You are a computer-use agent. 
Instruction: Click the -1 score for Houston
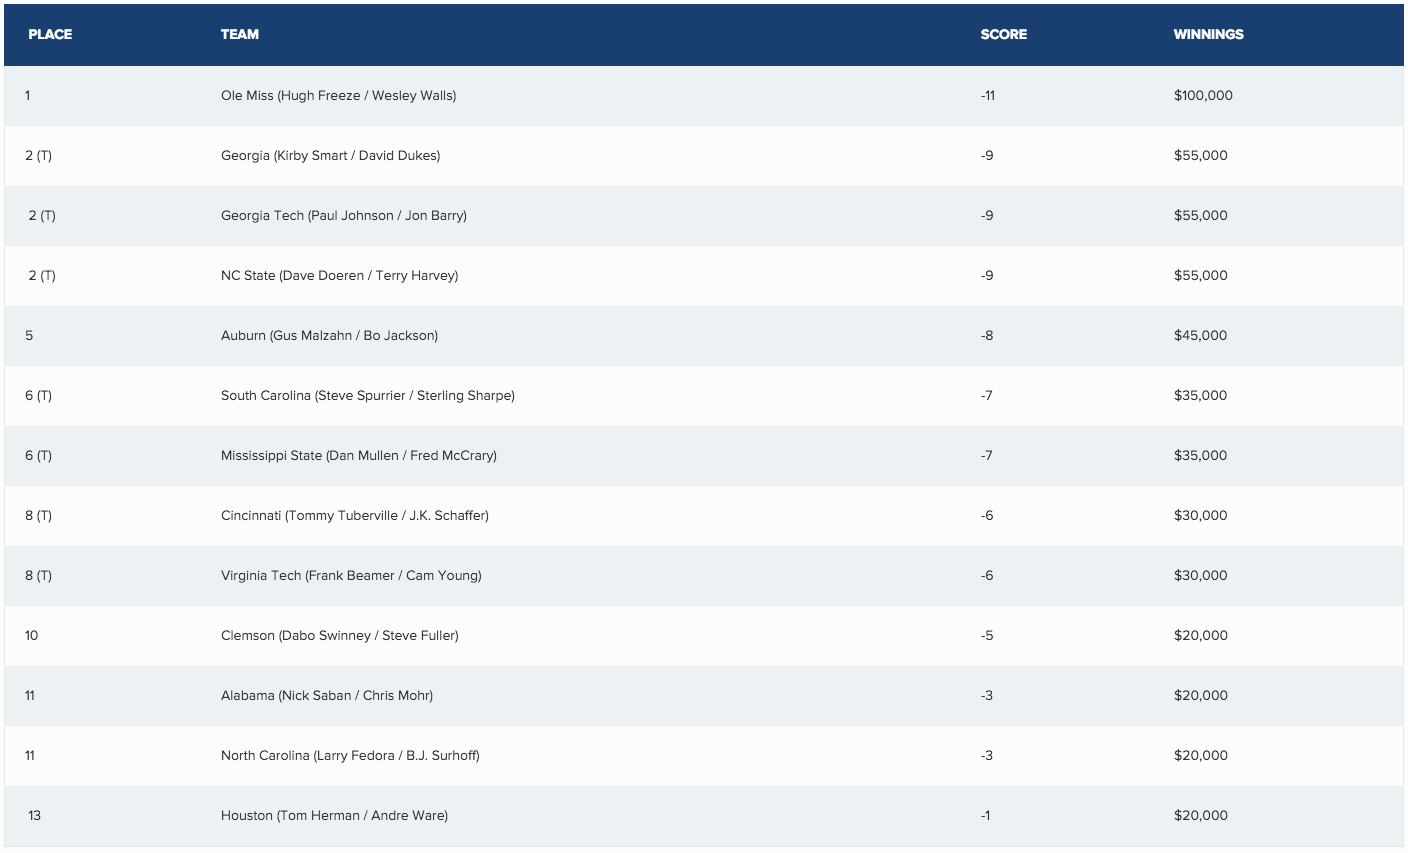[986, 816]
